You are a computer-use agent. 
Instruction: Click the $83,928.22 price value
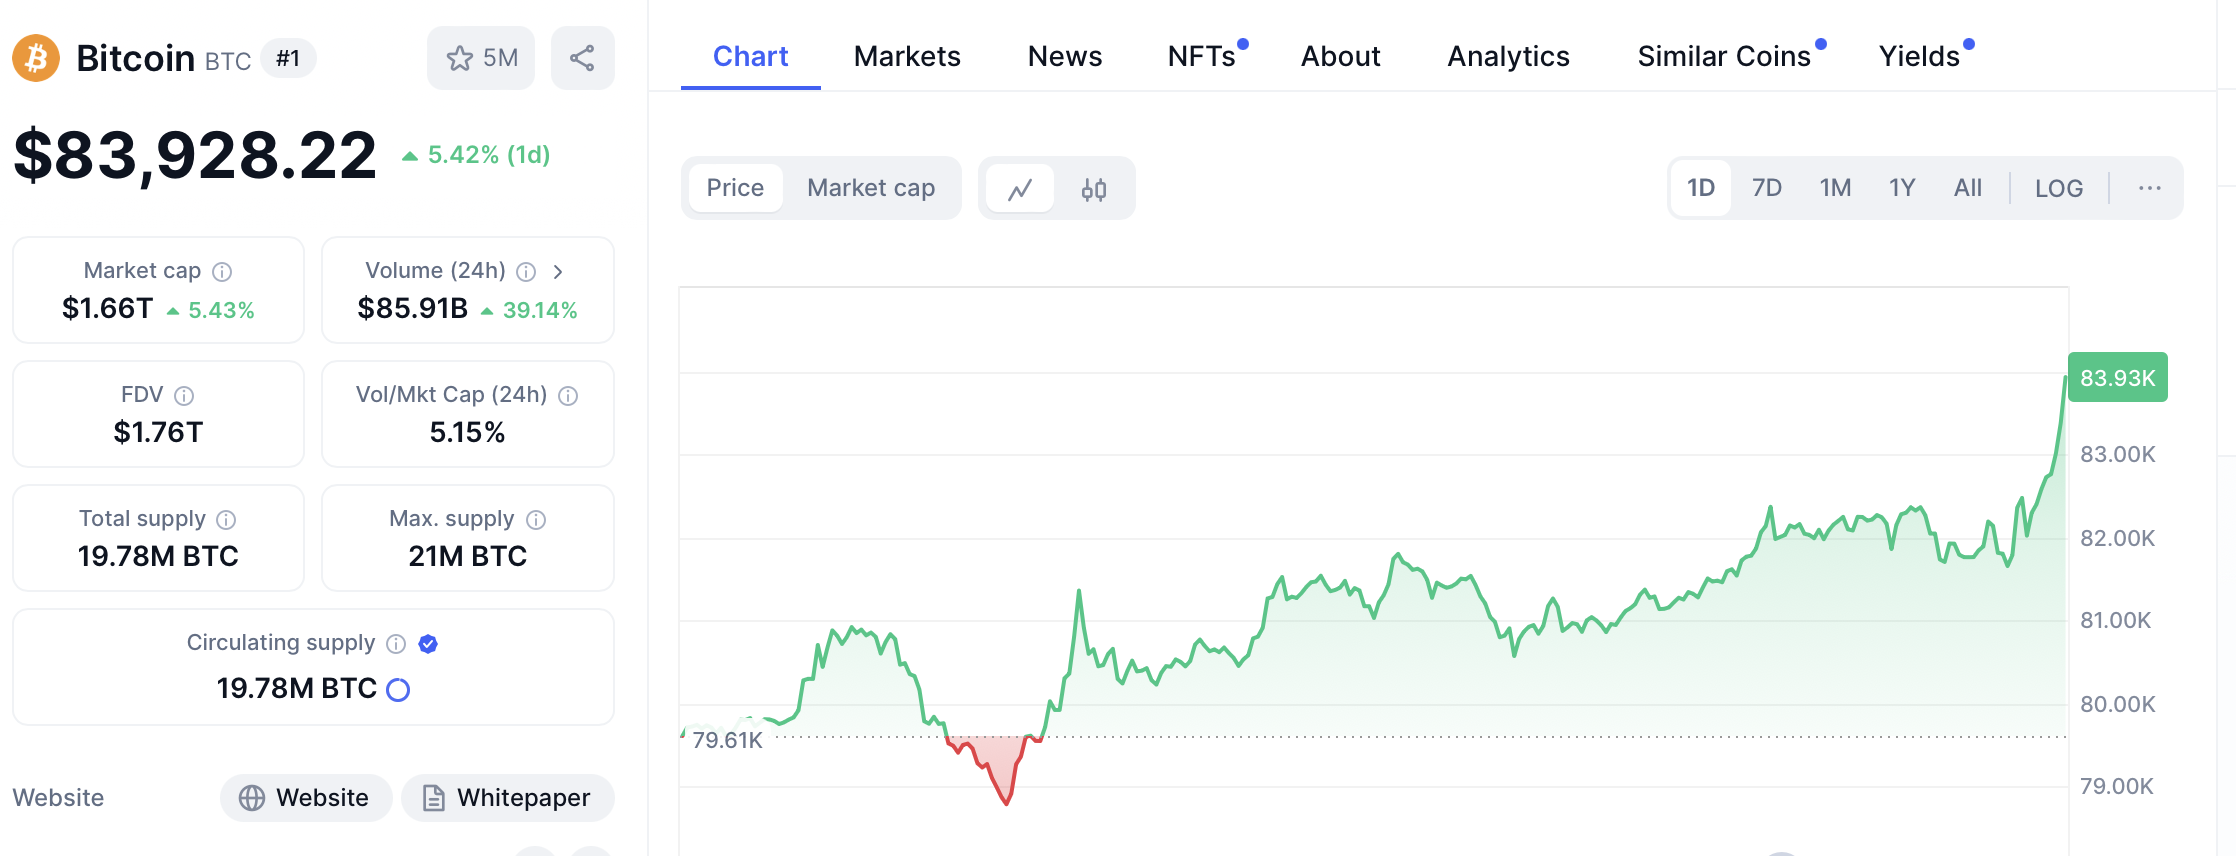click(195, 155)
